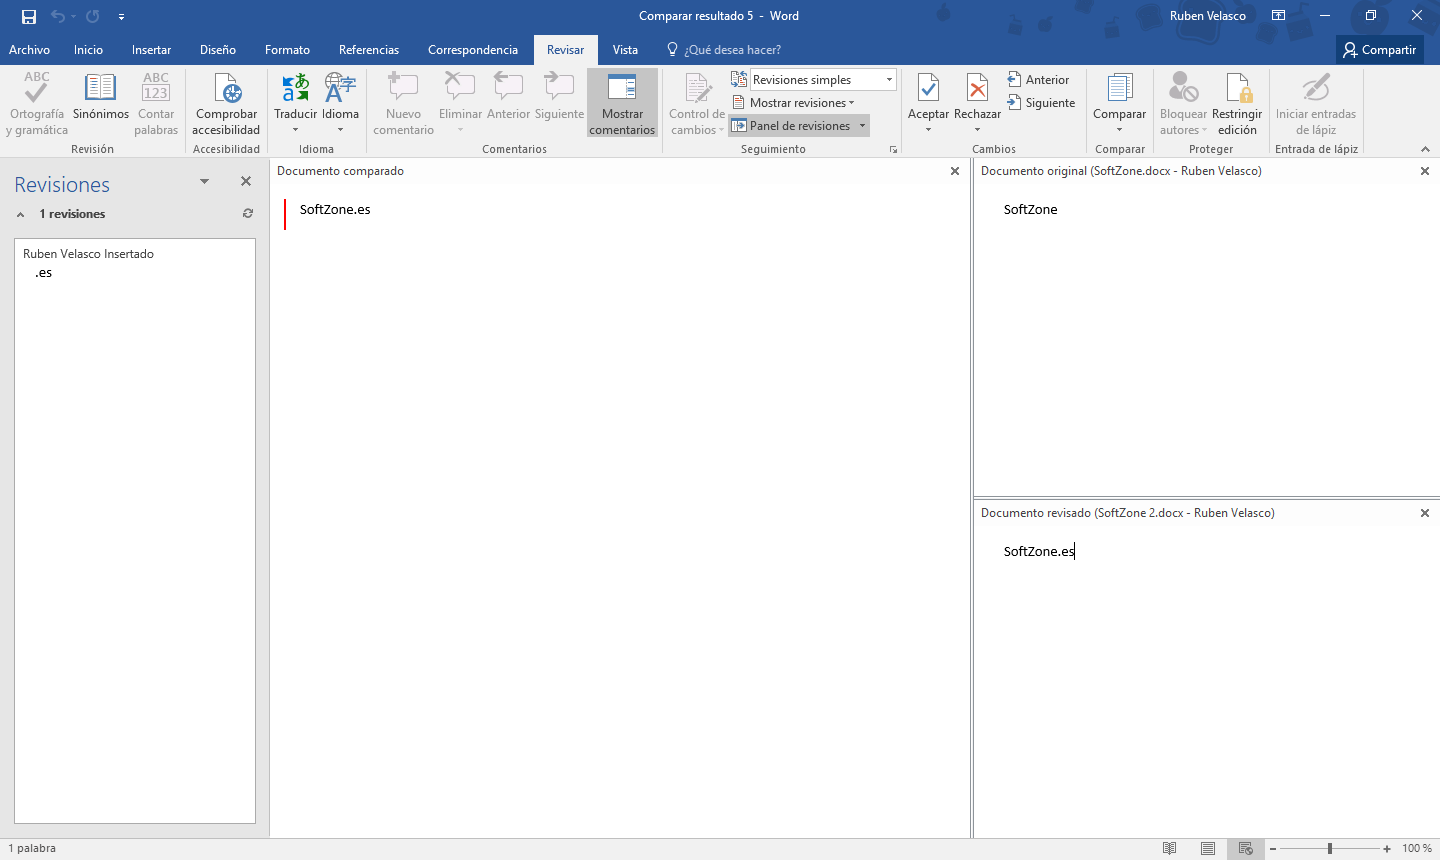
Task: Click Iniciar entradas de lápiz
Action: pyautogui.click(x=1316, y=104)
